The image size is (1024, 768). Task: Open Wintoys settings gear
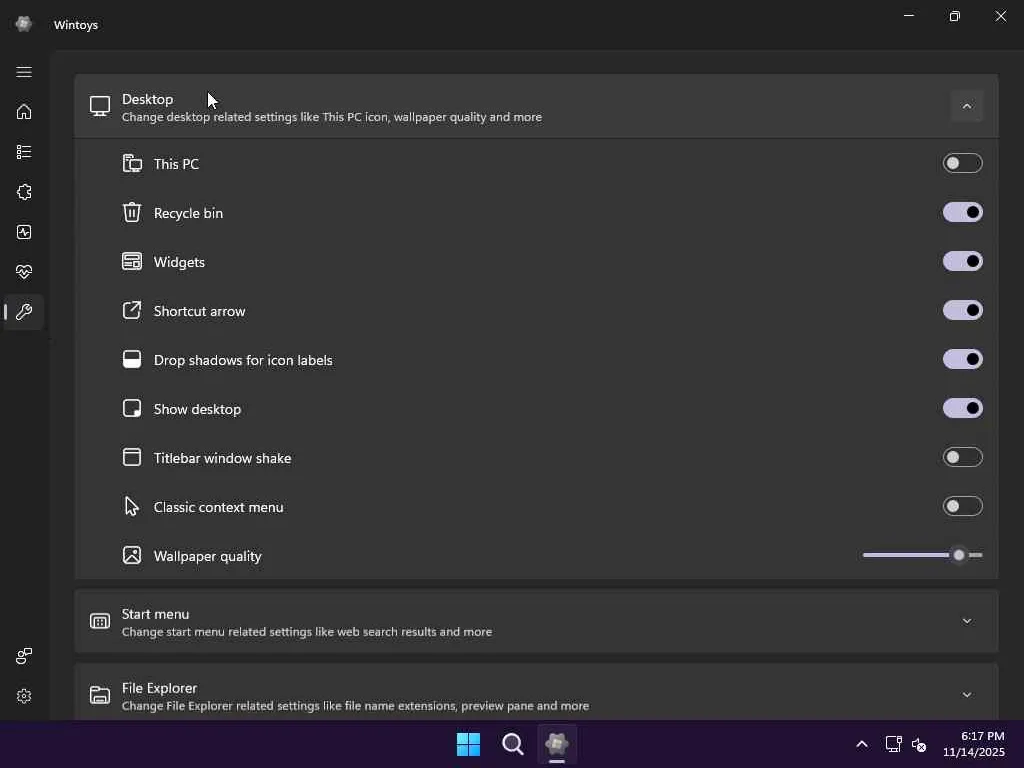click(x=24, y=696)
